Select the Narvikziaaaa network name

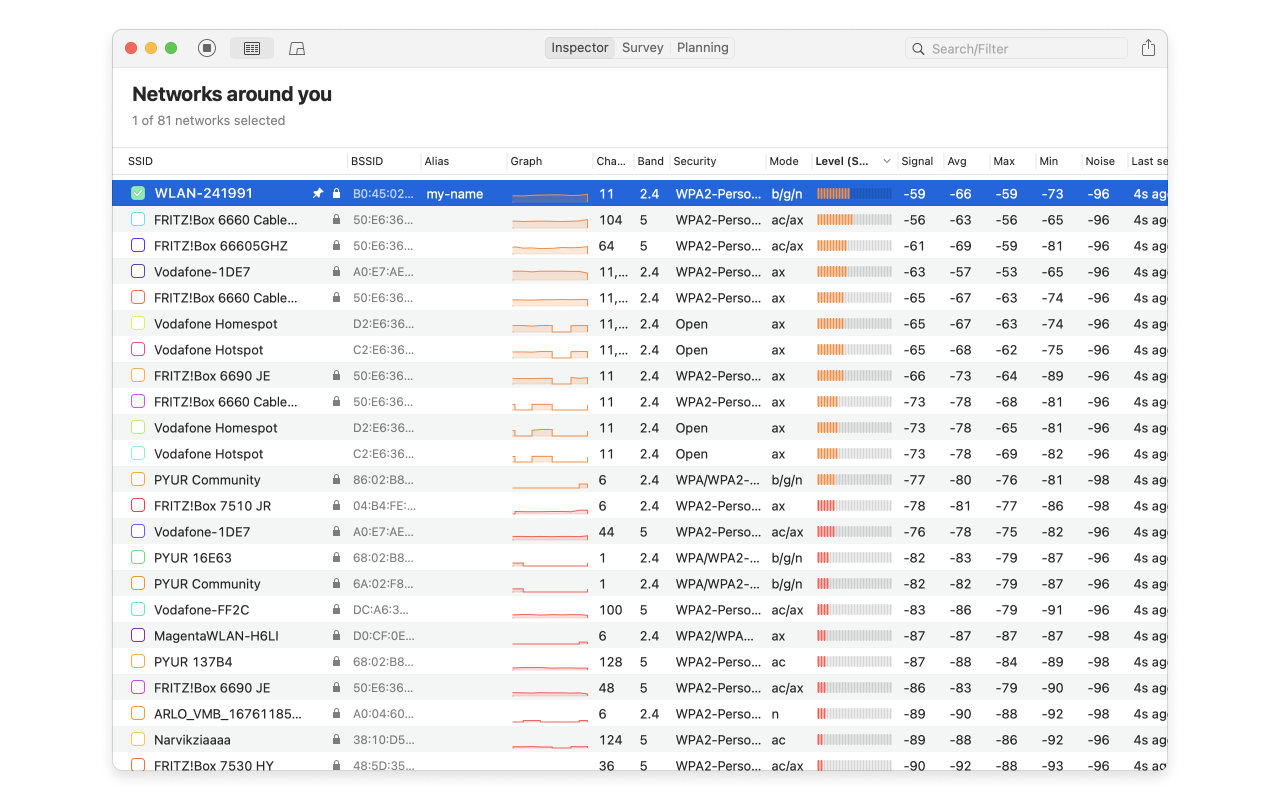192,739
